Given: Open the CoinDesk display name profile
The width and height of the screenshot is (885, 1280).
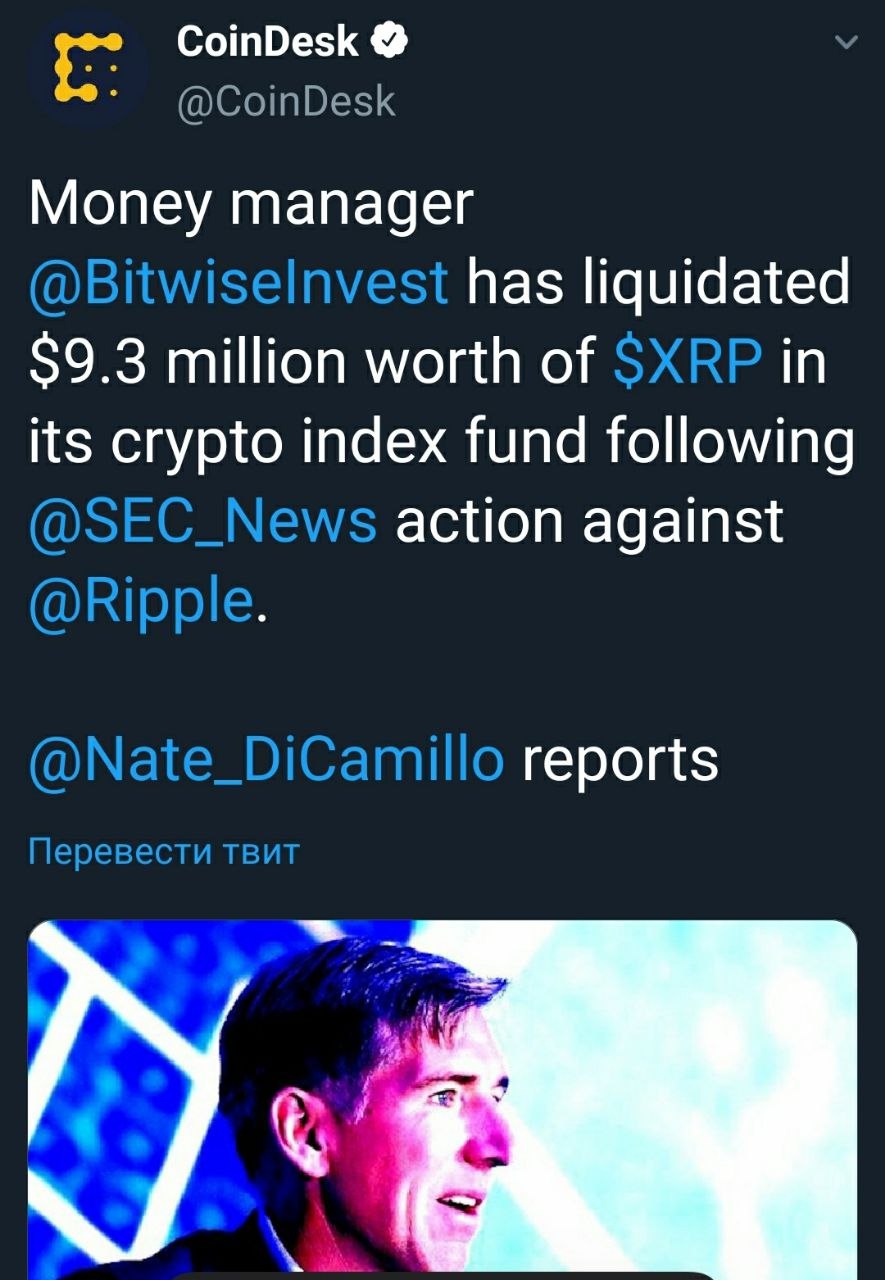Looking at the screenshot, I should [268, 41].
